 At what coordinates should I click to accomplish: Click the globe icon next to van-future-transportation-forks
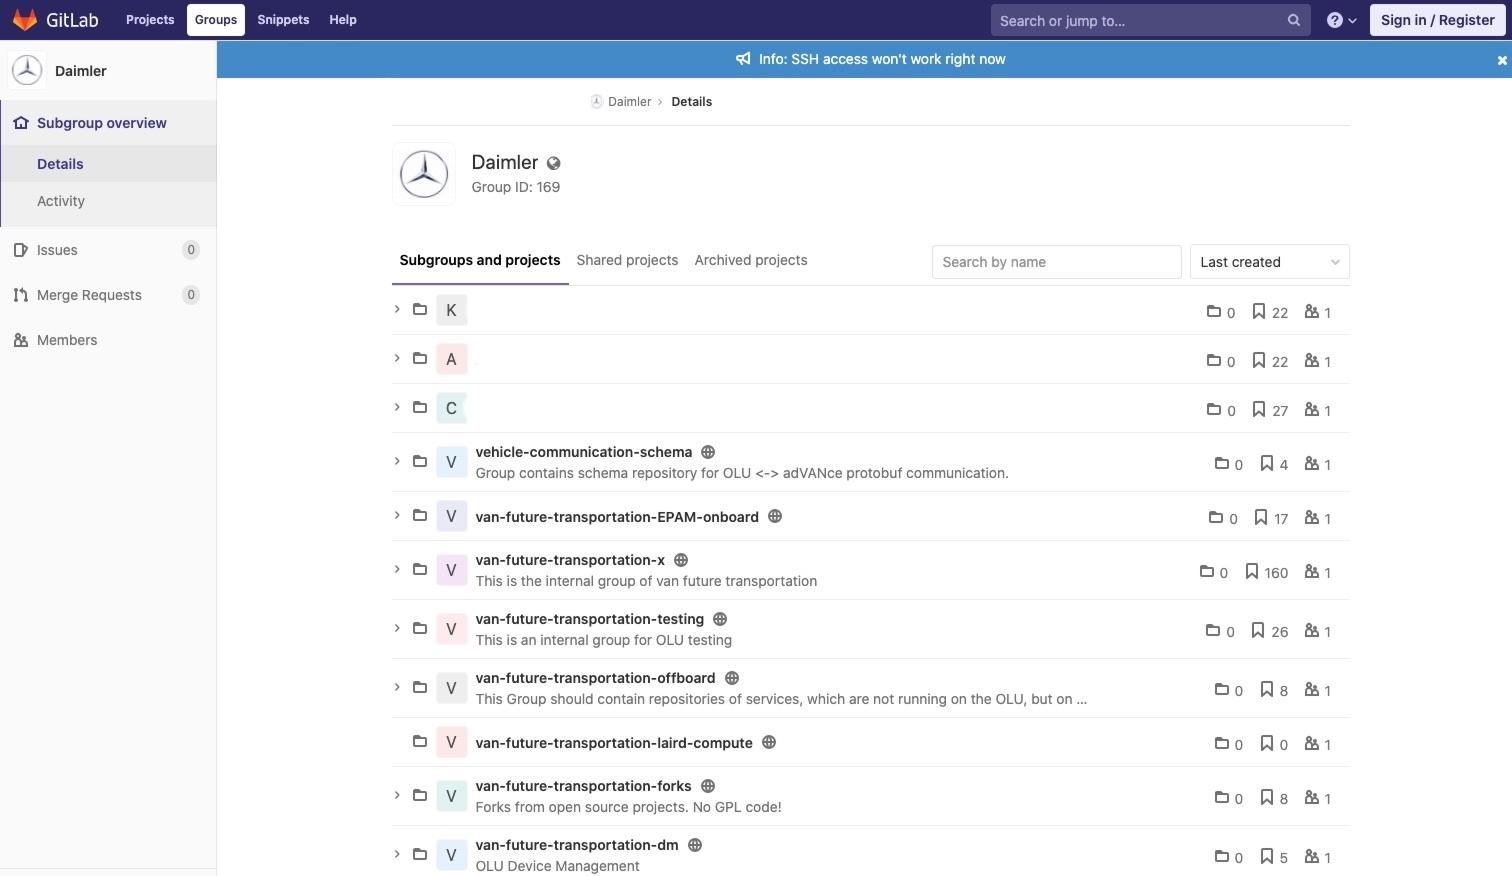(708, 786)
